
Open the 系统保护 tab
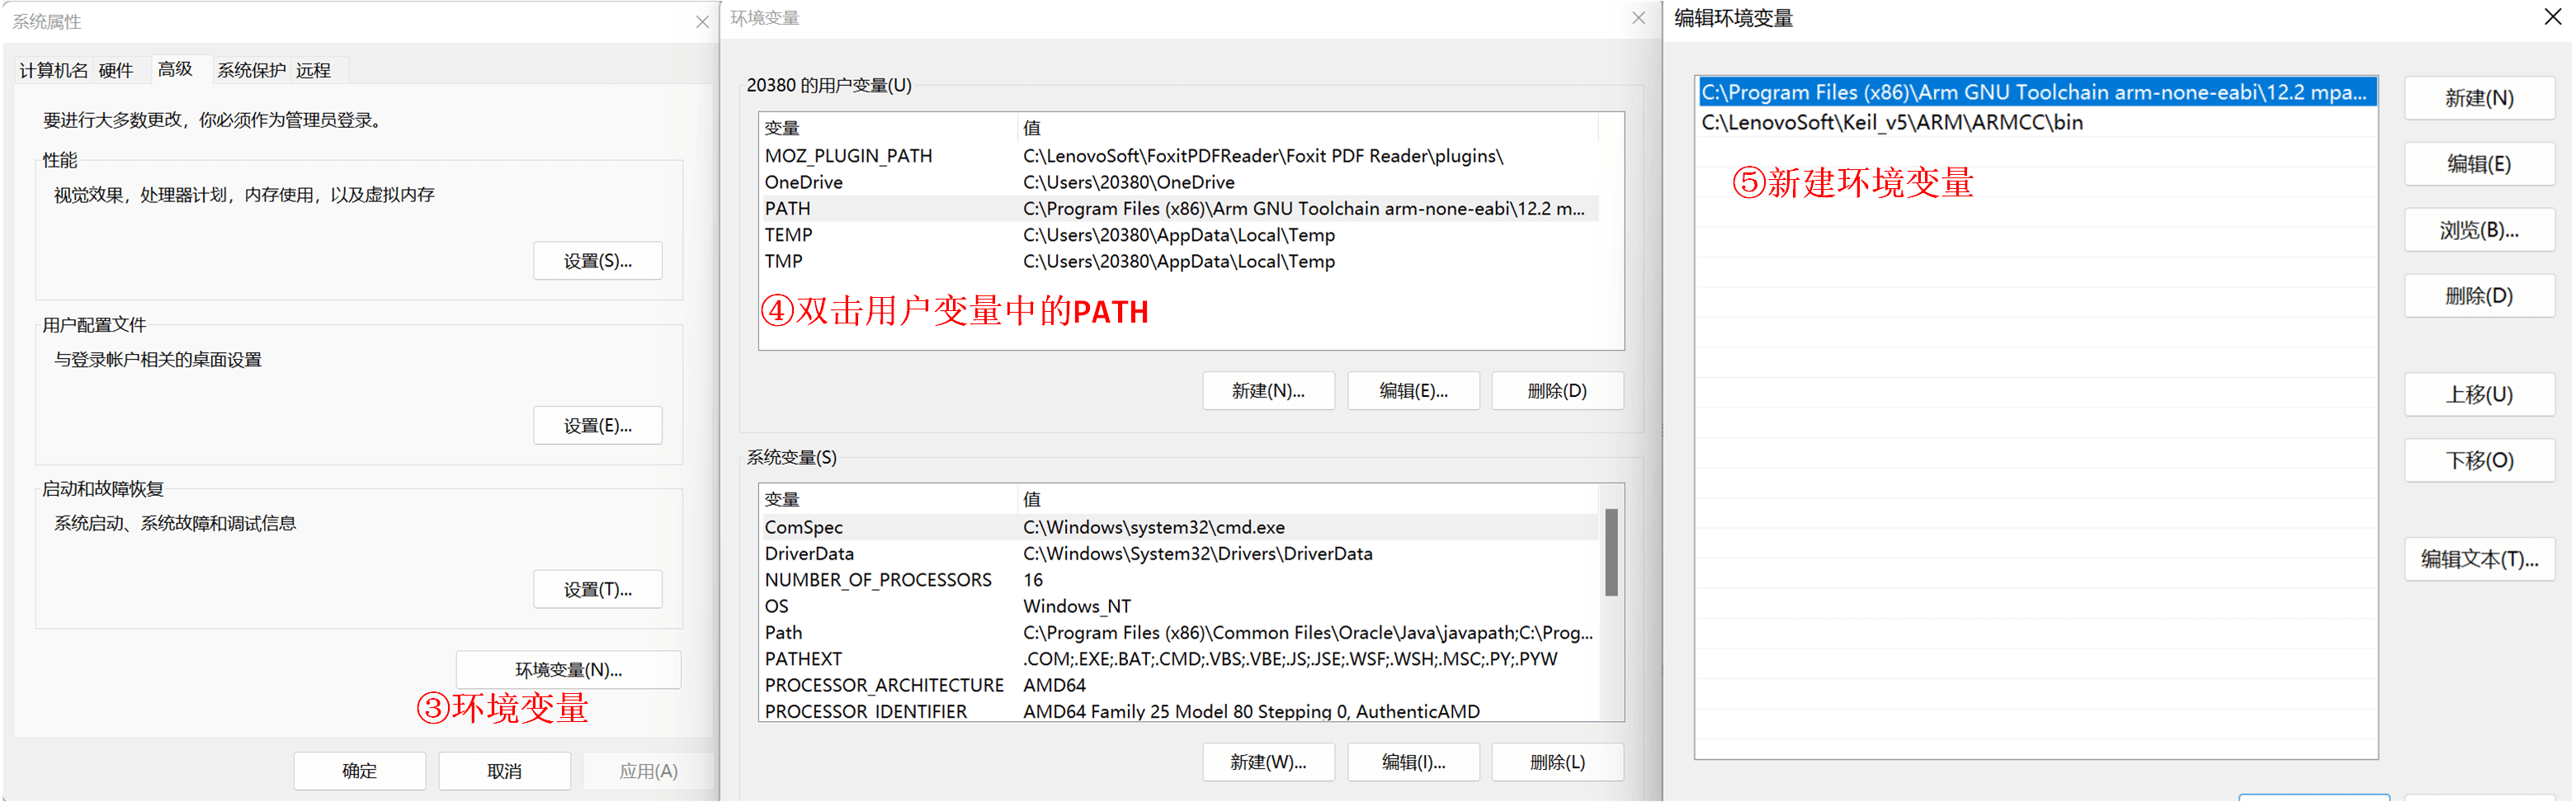click(x=251, y=70)
